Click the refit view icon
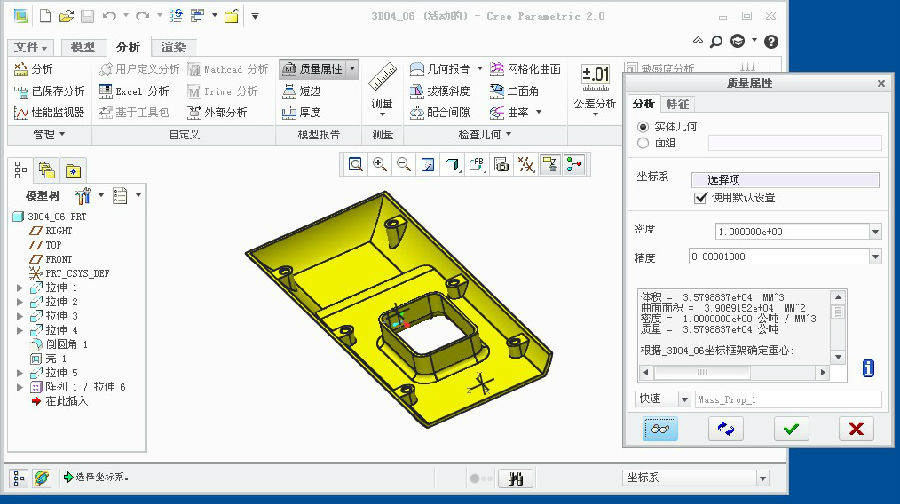Viewport: 900px width, 504px height. pos(356,165)
